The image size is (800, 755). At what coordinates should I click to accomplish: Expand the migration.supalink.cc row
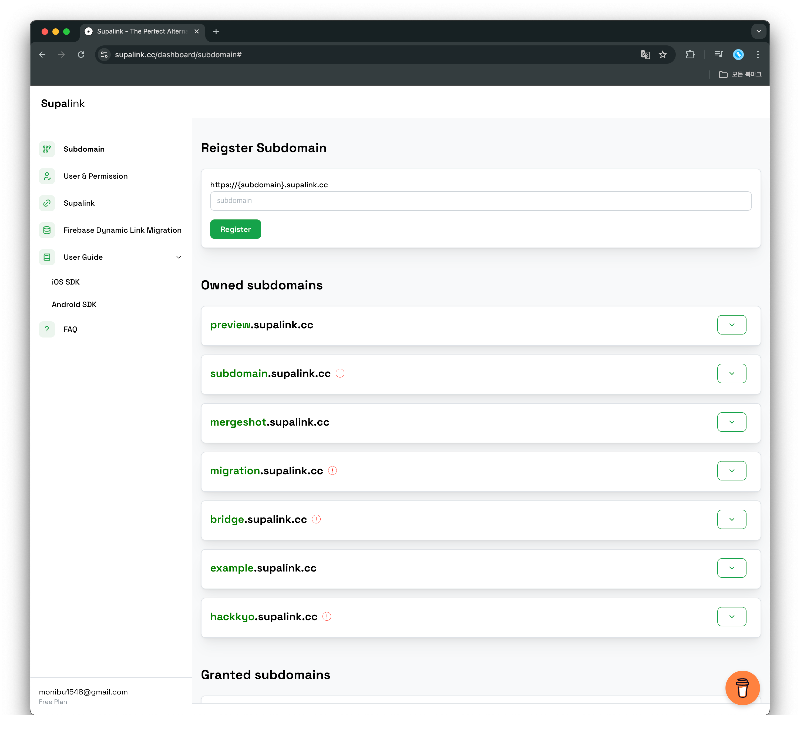click(732, 471)
